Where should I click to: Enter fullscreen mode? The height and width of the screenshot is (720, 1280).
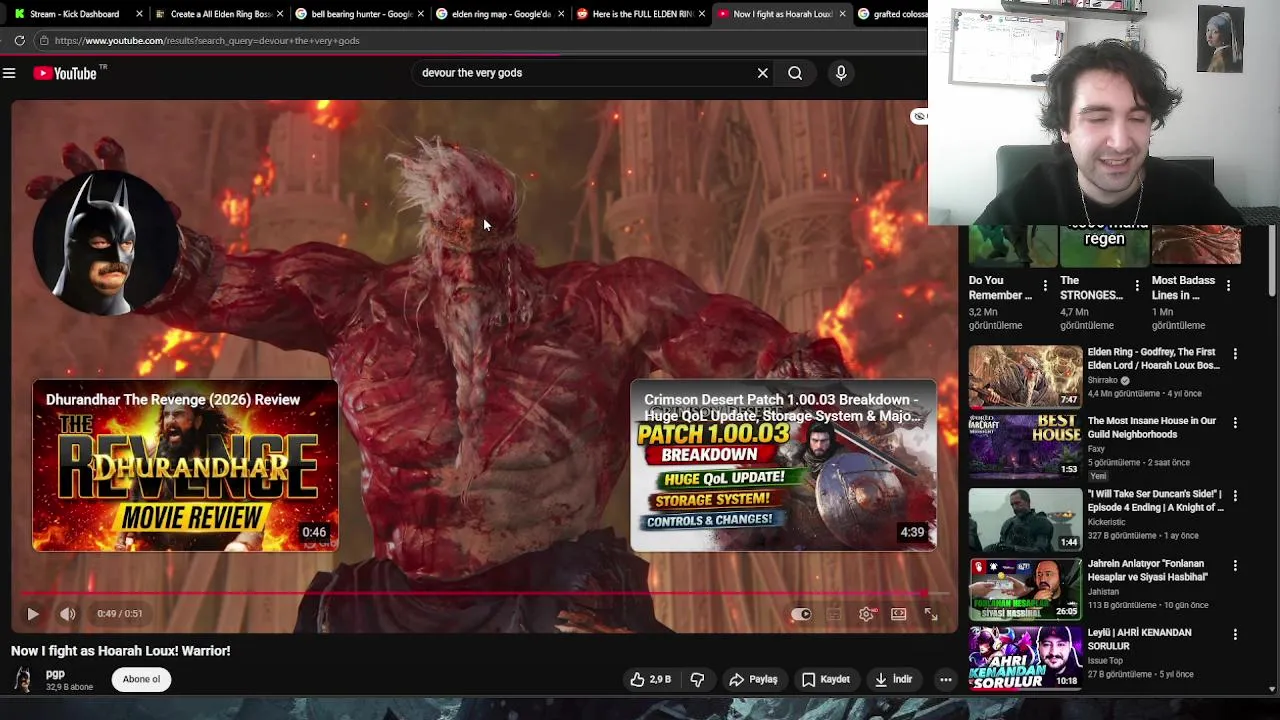[931, 614]
